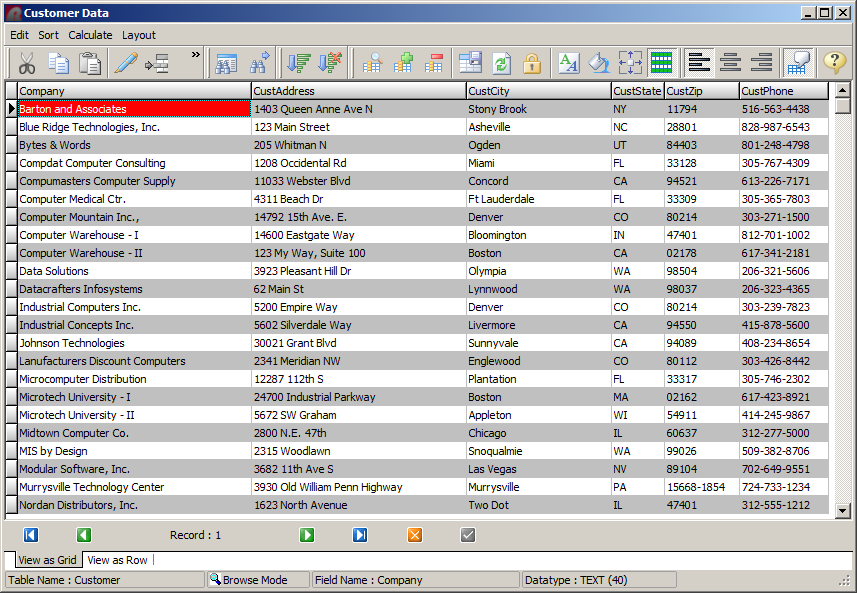This screenshot has height=593, width=857.
Task: Open help with question mark icon
Action: click(x=834, y=63)
